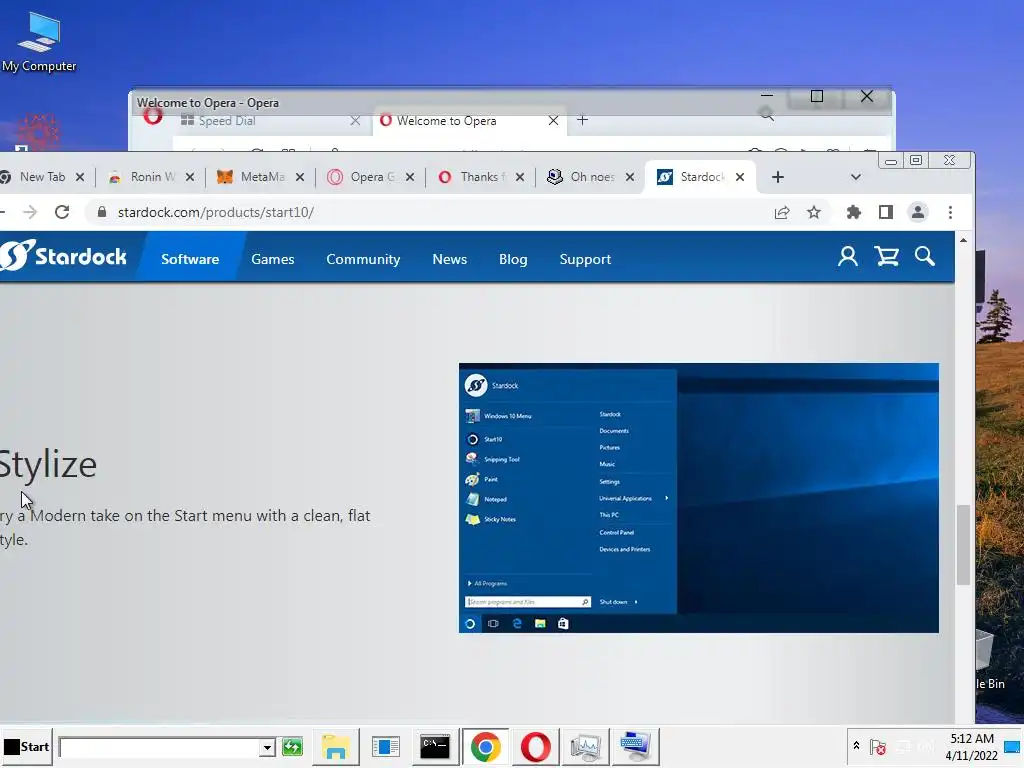Open the Stardock shopping cart
Image resolution: width=1024 pixels, height=768 pixels.
(x=886, y=257)
